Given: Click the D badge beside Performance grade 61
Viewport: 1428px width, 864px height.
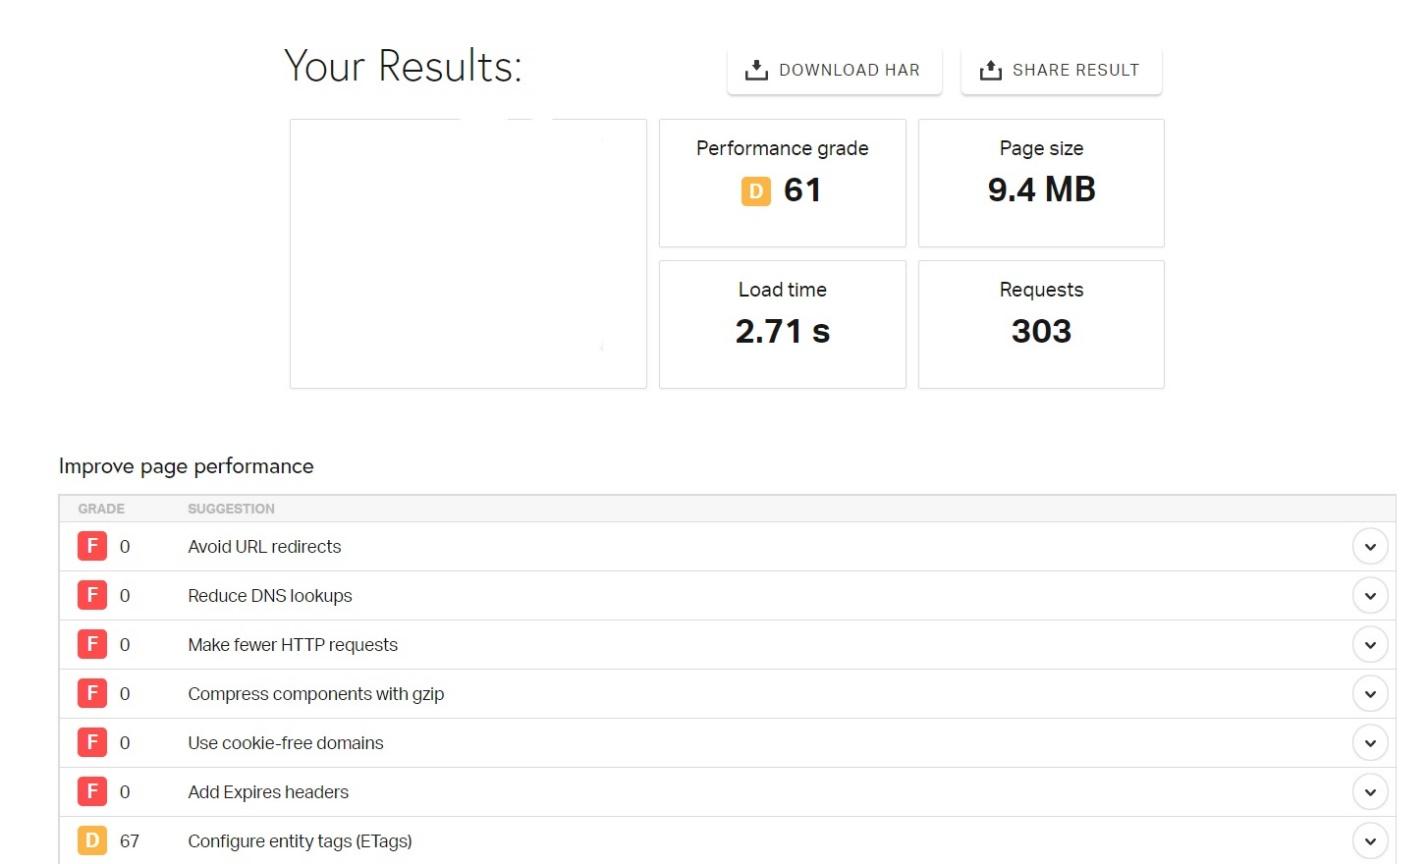Looking at the screenshot, I should click(x=756, y=191).
